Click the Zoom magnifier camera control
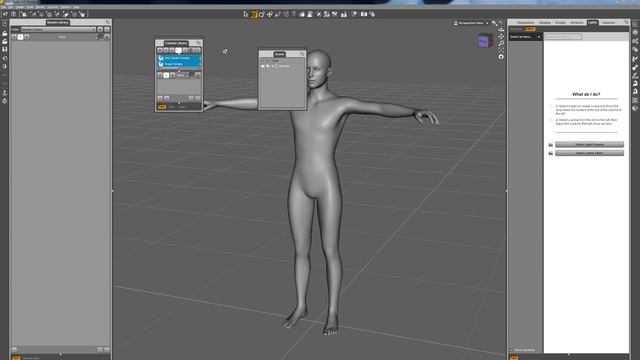Viewport: 640px width, 360px height. coord(501,43)
